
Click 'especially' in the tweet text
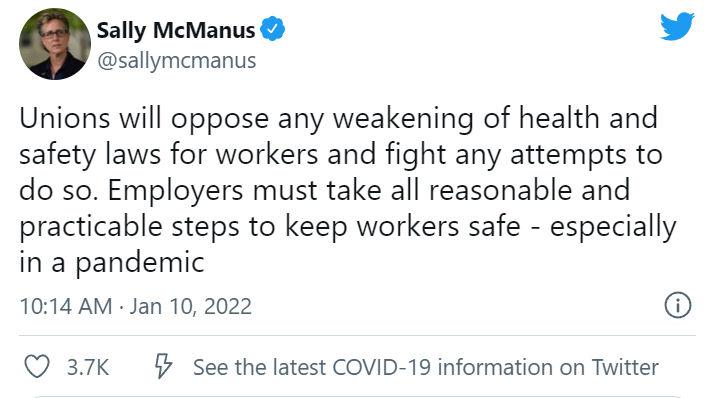point(613,227)
